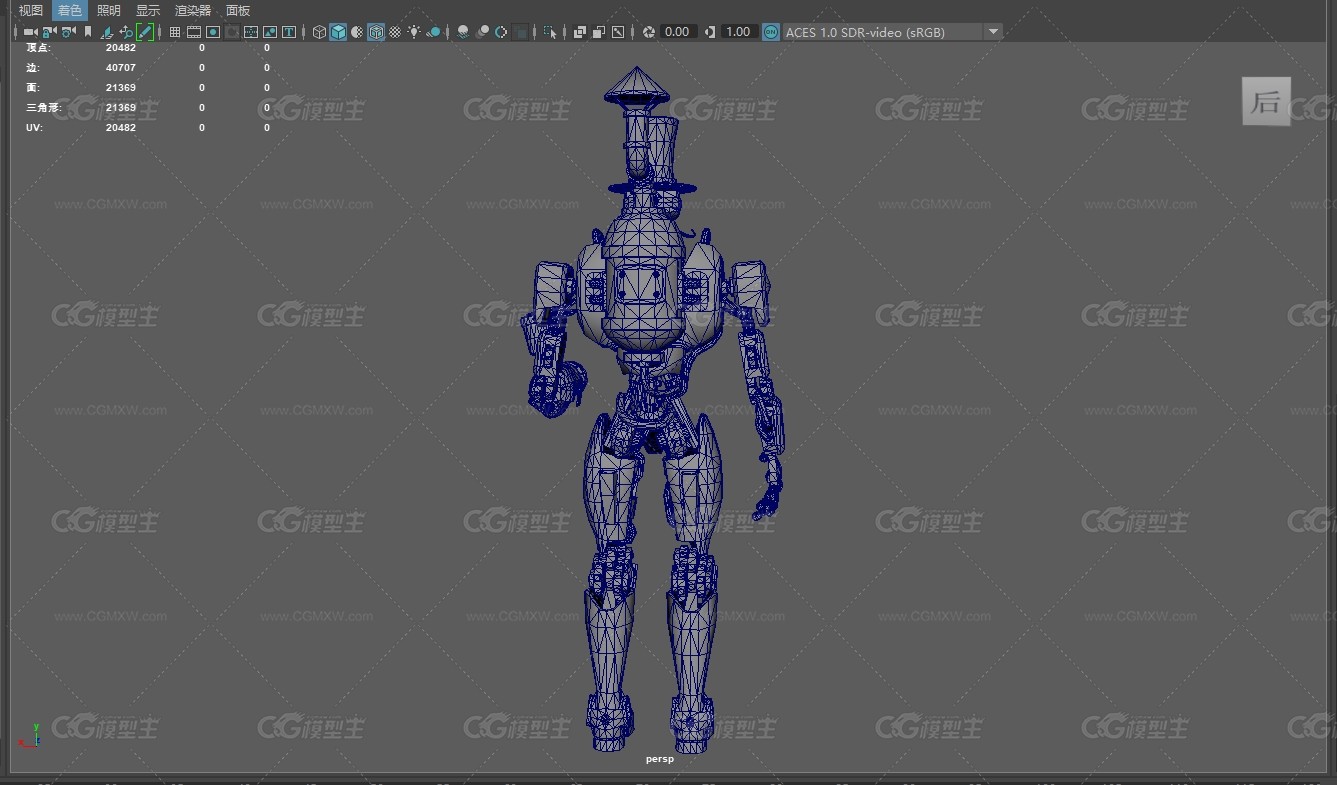Image resolution: width=1337 pixels, height=785 pixels.
Task: Click the isolate select icon
Action: coord(550,32)
